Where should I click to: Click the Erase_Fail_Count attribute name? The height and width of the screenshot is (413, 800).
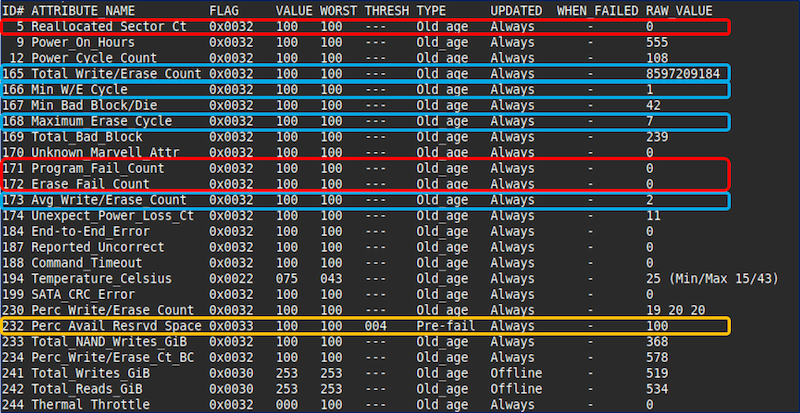91,185
